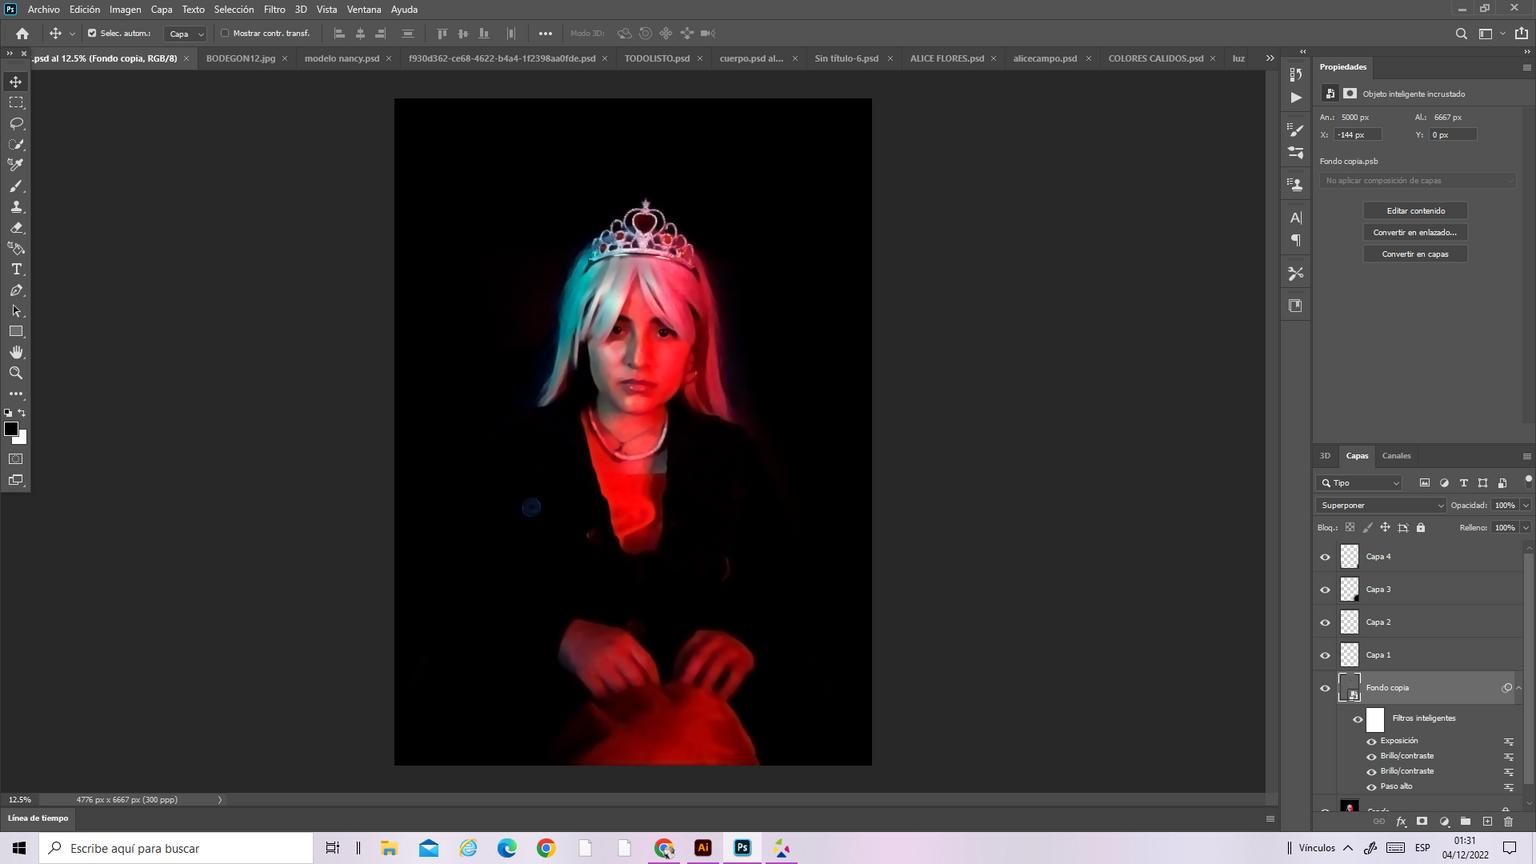The height and width of the screenshot is (864, 1536).
Task: Switch to the ALICE FLORES.psd tab
Action: pos(947,58)
